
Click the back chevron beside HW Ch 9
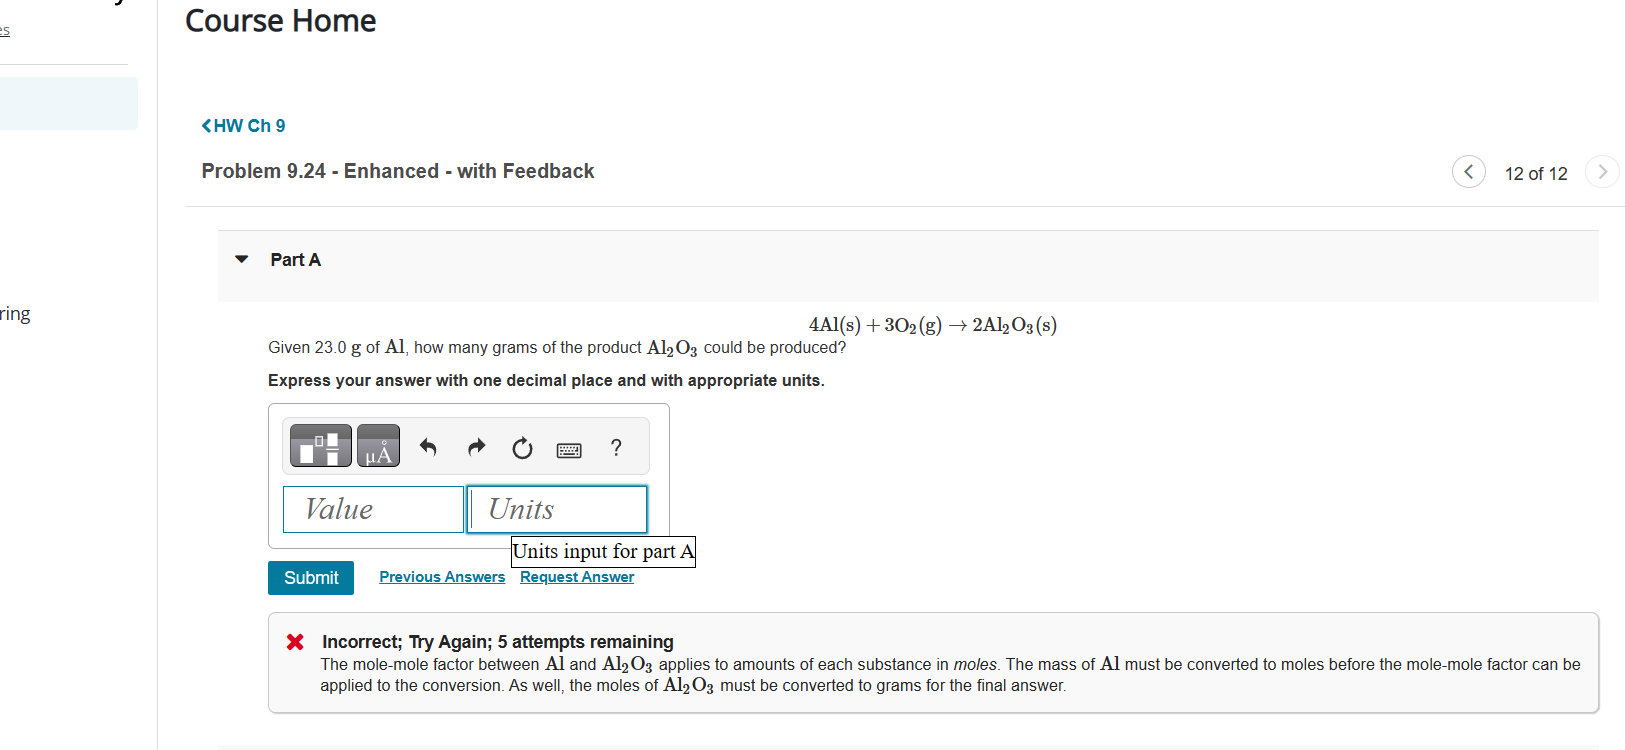tap(207, 125)
